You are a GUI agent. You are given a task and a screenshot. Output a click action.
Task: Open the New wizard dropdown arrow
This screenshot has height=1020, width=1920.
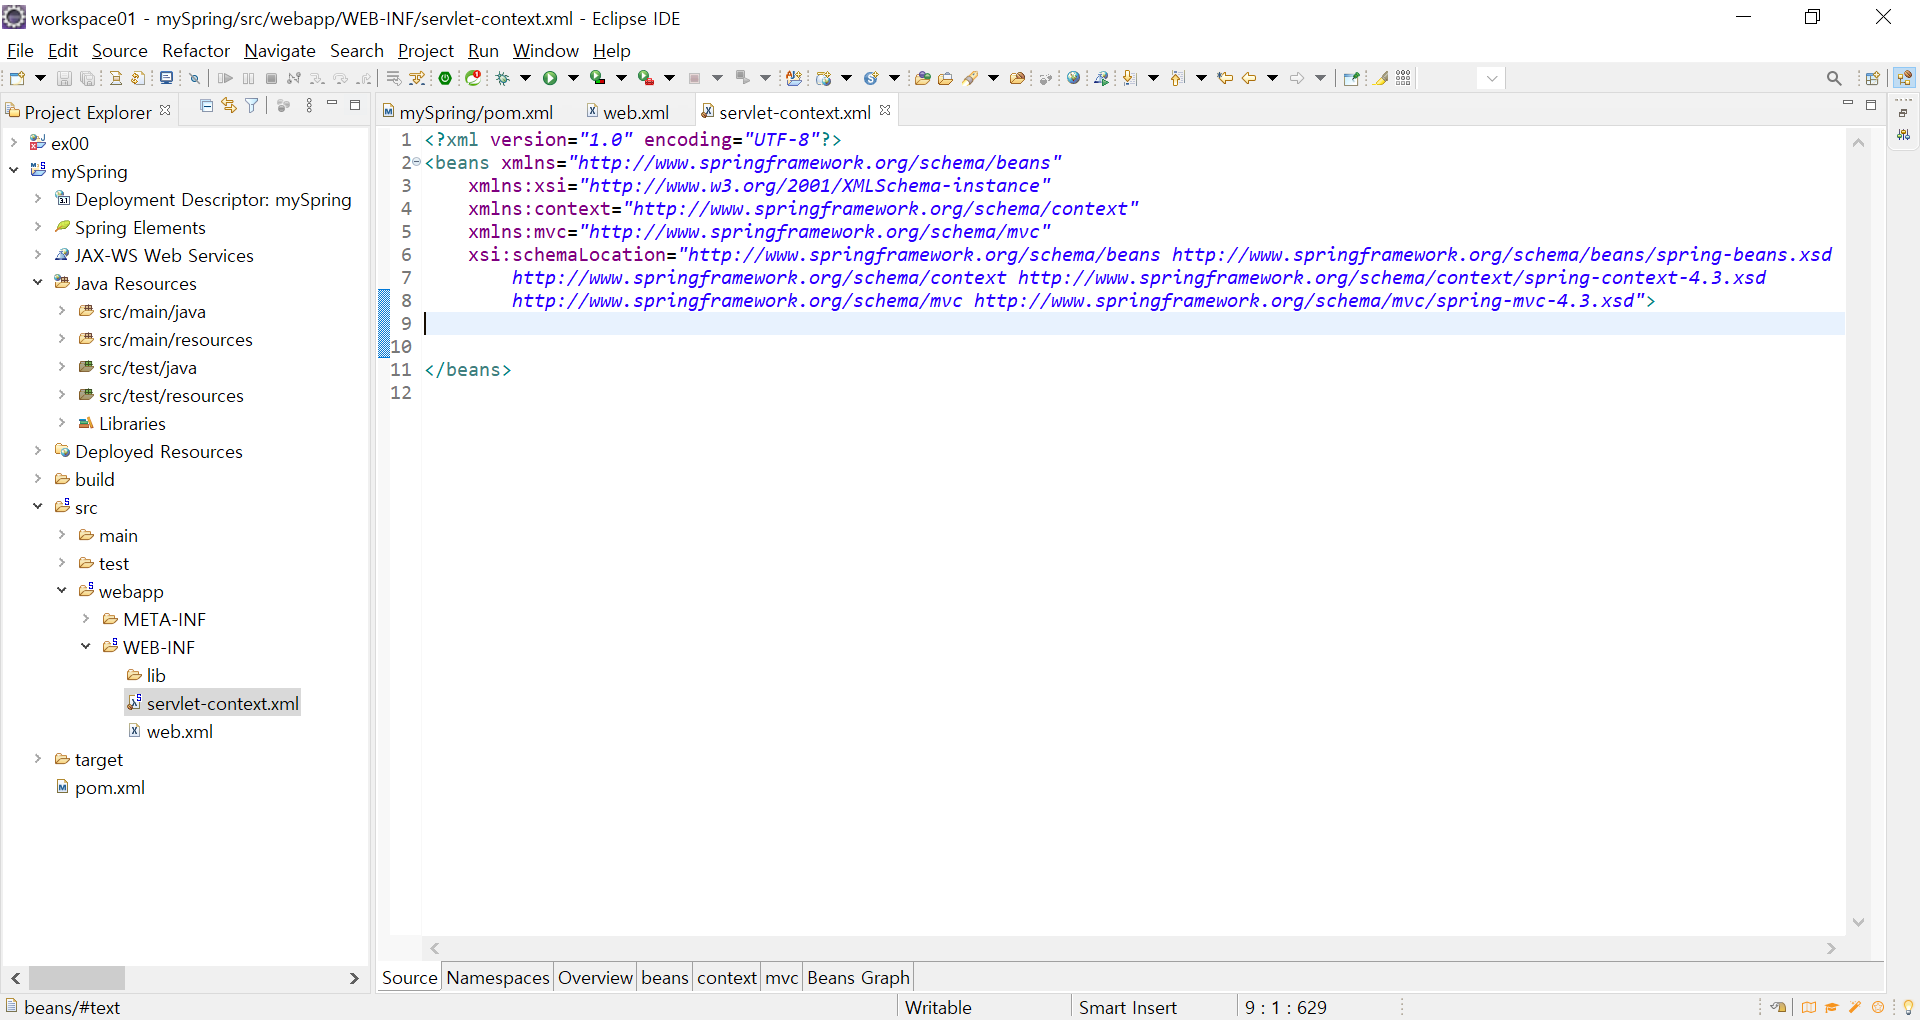point(40,78)
